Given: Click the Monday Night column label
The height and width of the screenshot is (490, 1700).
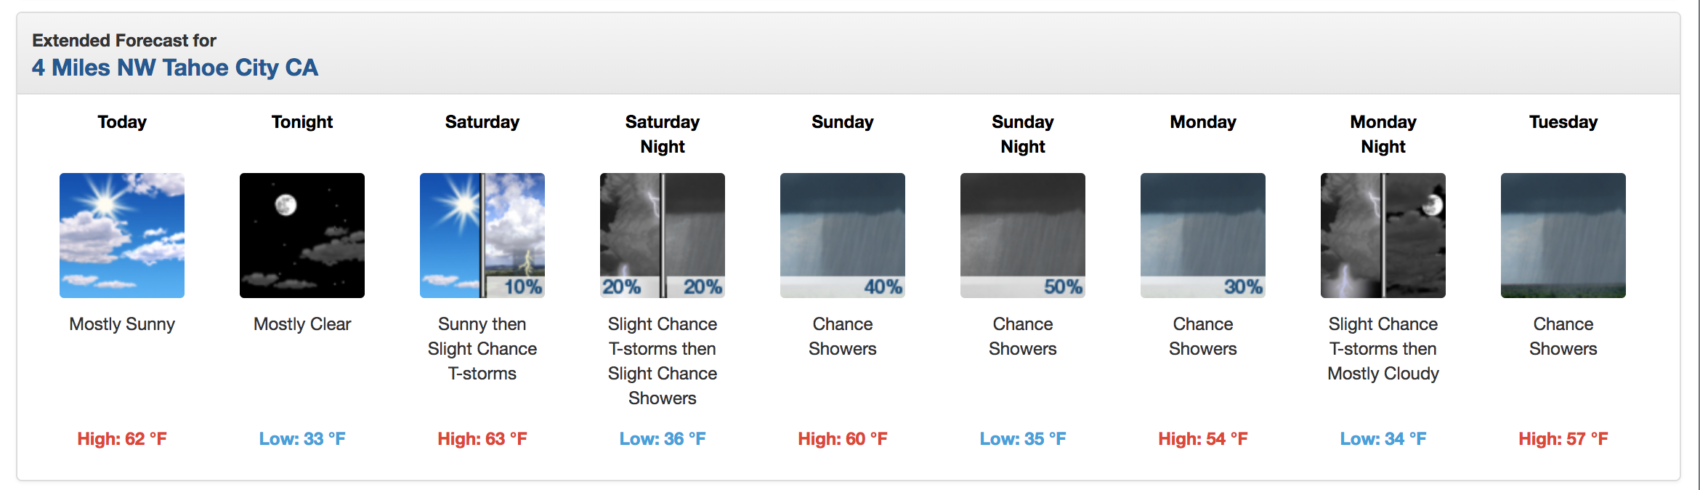Looking at the screenshot, I should pos(1383,134).
